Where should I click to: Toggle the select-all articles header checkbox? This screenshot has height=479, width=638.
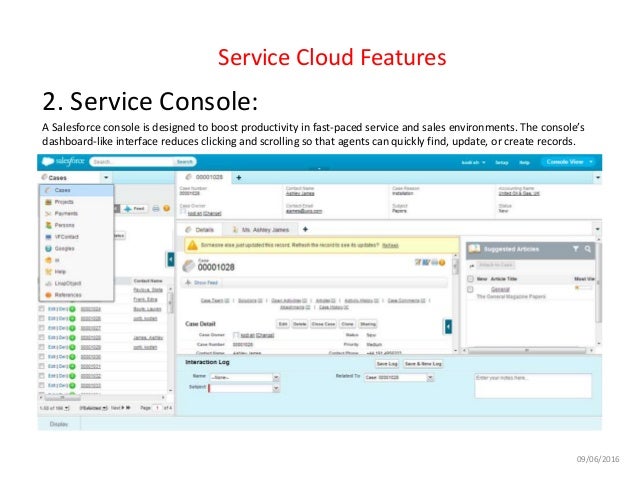pyautogui.click(x=470, y=279)
